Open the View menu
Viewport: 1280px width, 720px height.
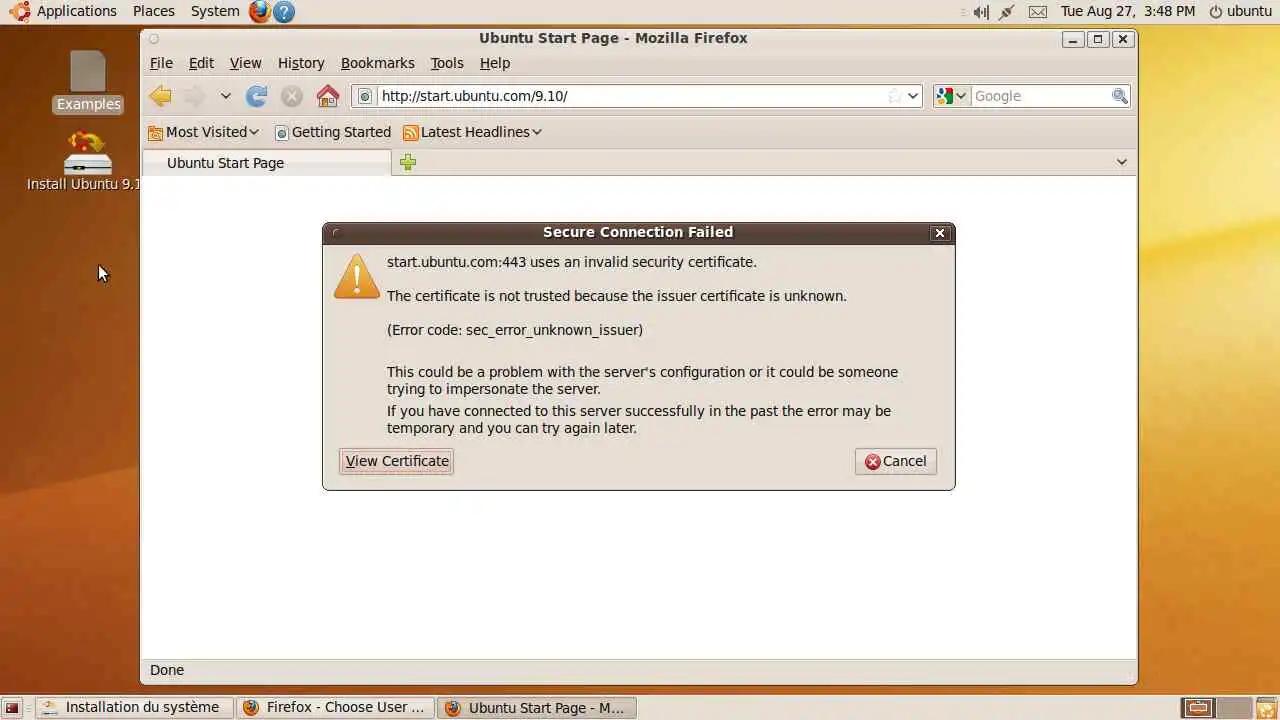[245, 63]
